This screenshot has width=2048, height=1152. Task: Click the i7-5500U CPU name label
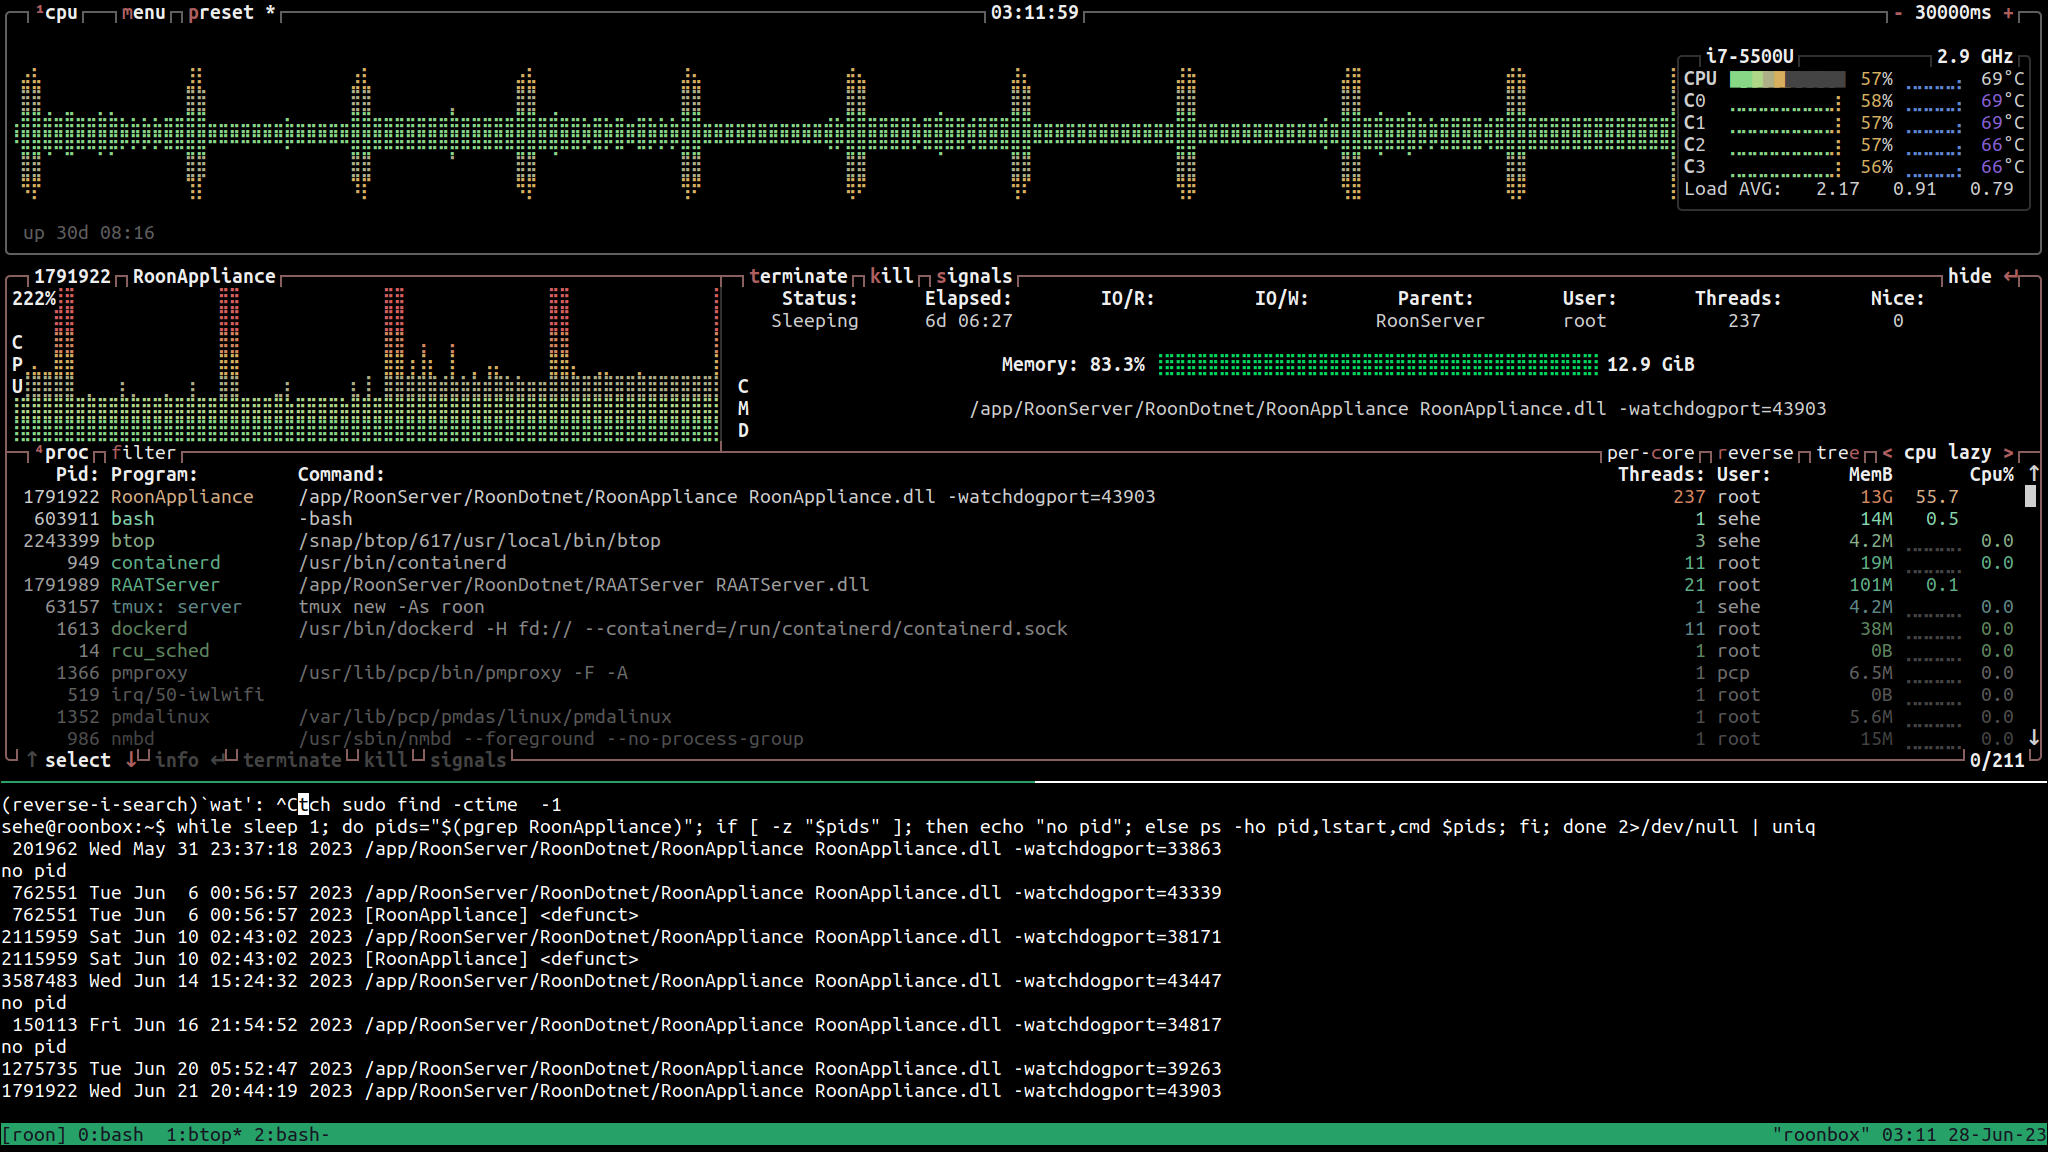(x=1750, y=56)
